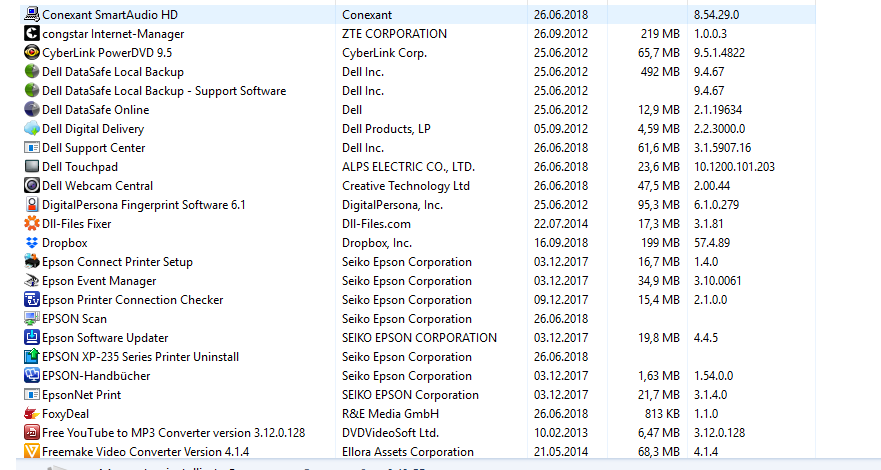This screenshot has width=881, height=470.
Task: Click the install date 22.07.2014
Action: click(x=561, y=223)
